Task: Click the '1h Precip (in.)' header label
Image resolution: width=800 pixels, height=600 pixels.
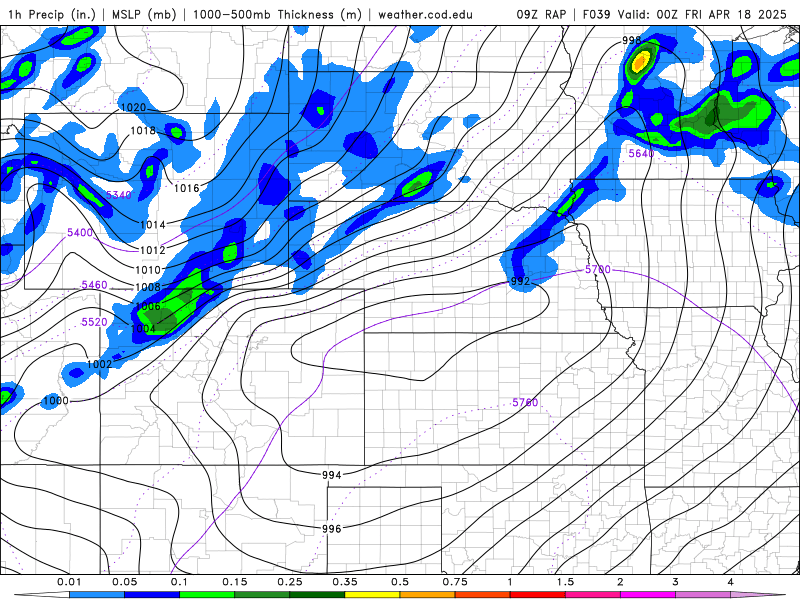Action: (x=52, y=14)
